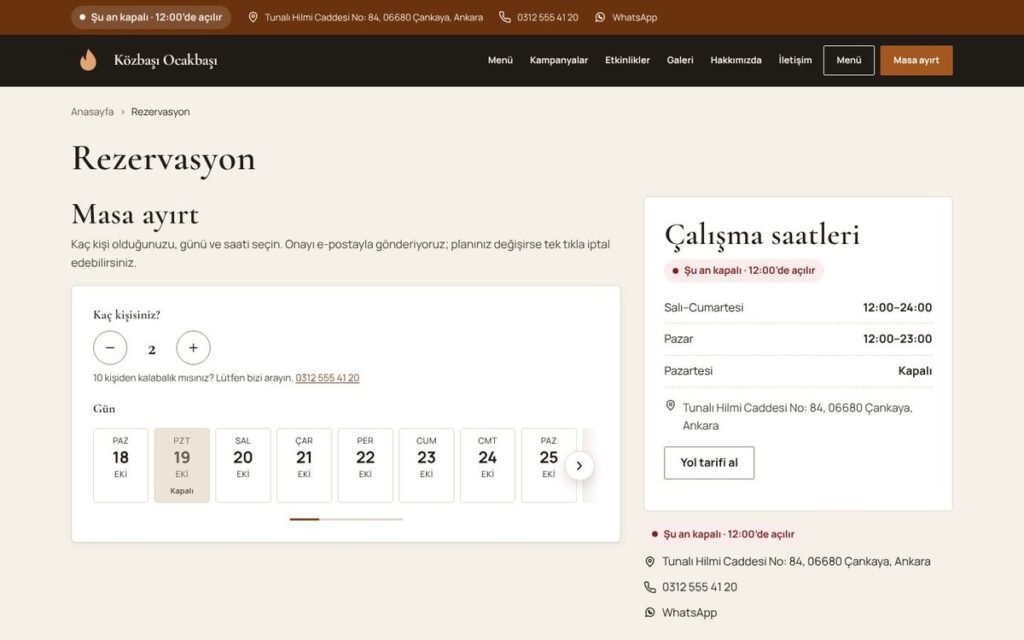Viewport: 1024px width, 640px height.
Task: Open the Menü nav link beside Kampanyalar
Action: tap(500, 60)
